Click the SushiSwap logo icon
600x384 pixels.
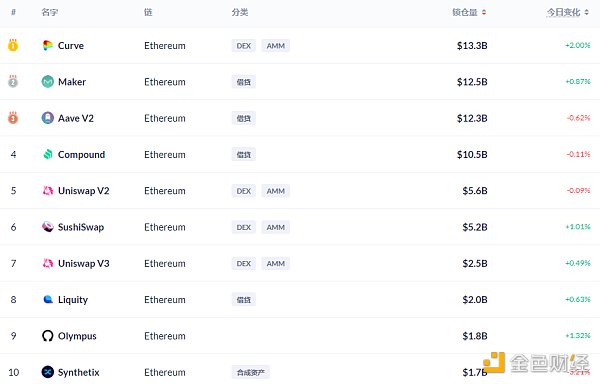click(x=47, y=227)
